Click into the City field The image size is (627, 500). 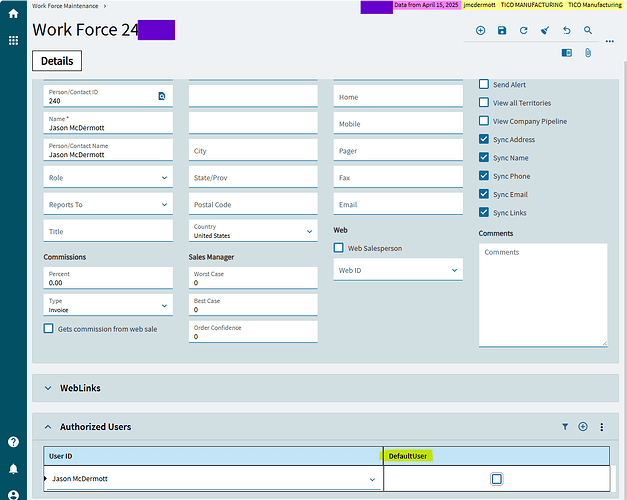coord(253,151)
